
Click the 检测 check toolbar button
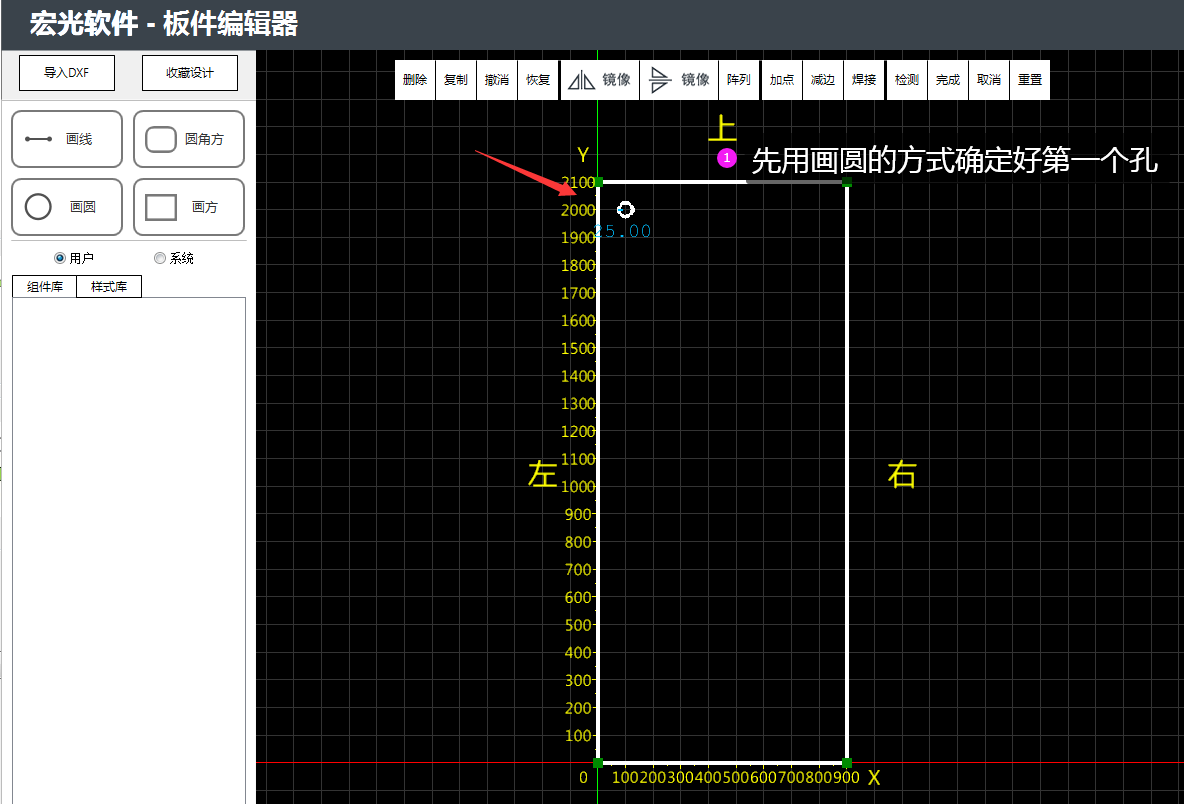(906, 79)
